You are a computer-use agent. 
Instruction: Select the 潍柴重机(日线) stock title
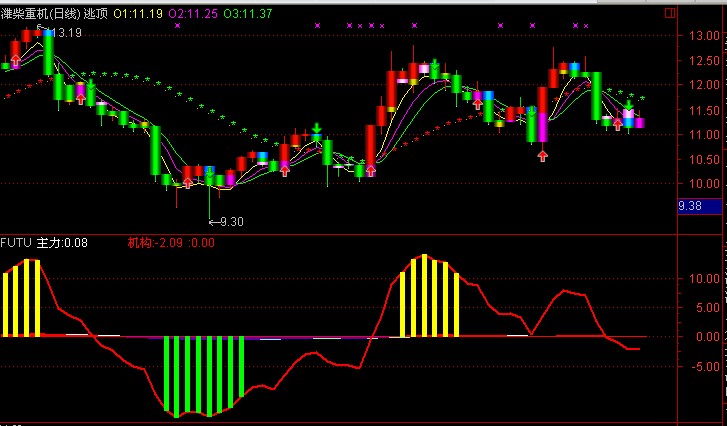coord(40,12)
